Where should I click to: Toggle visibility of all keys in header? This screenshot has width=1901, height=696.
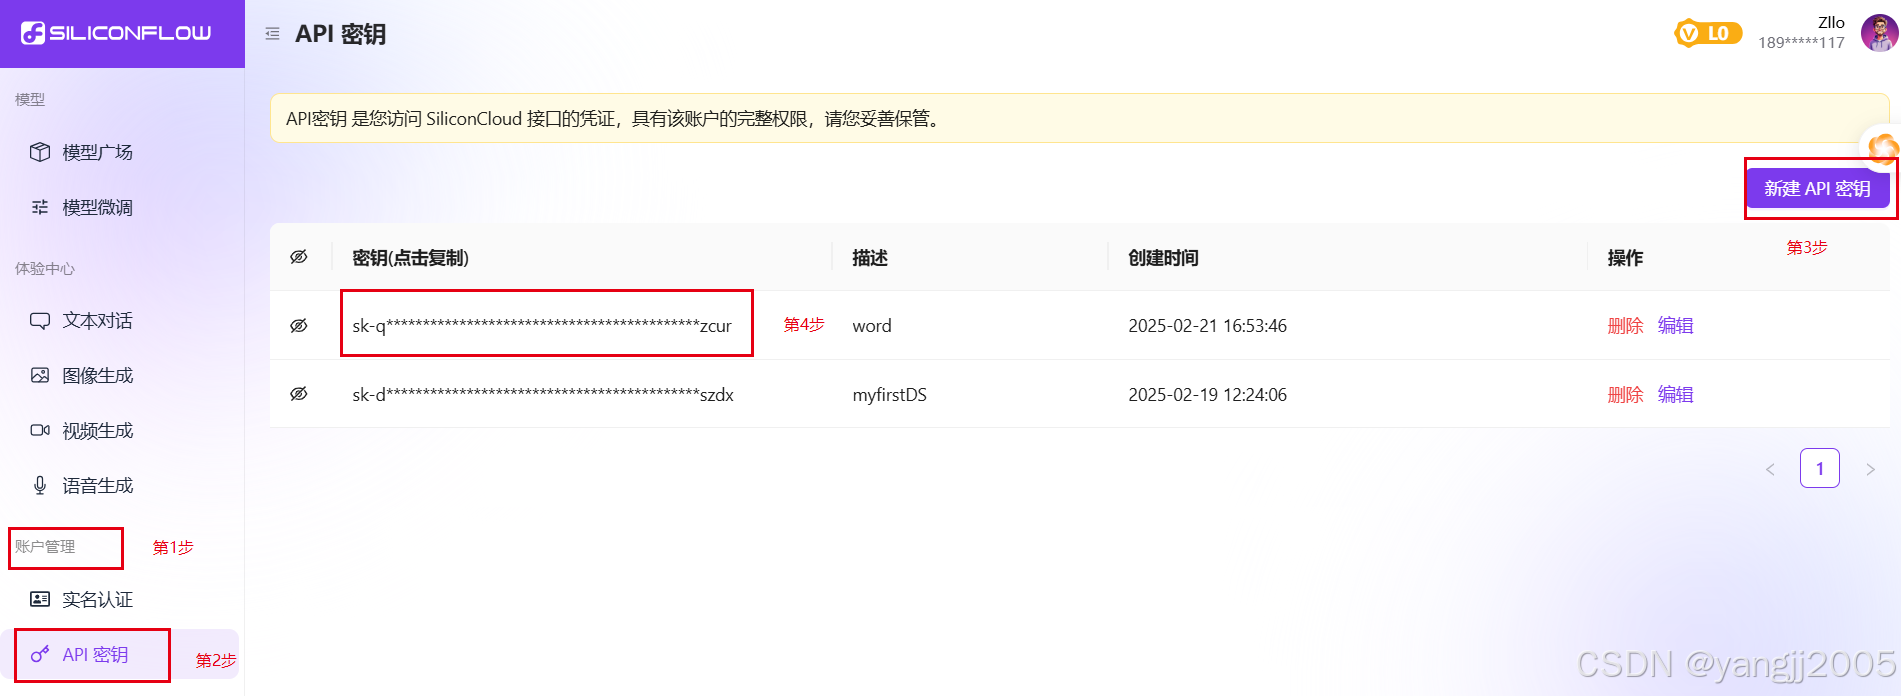coord(299,257)
